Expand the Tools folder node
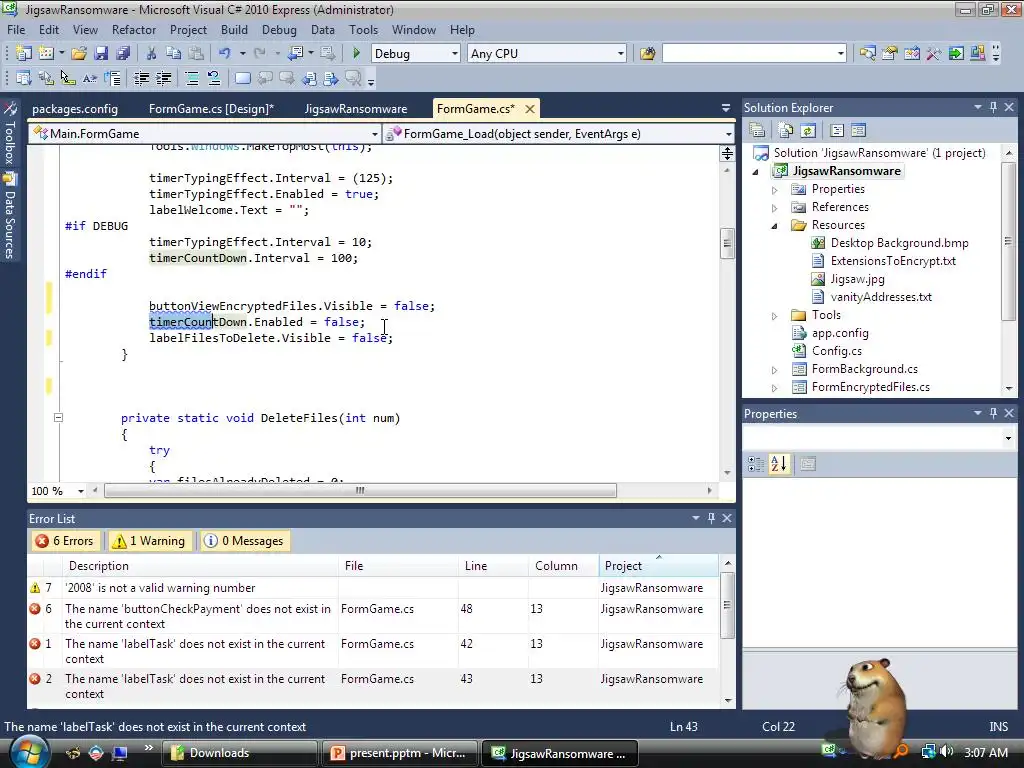Image resolution: width=1024 pixels, height=768 pixels. [775, 316]
